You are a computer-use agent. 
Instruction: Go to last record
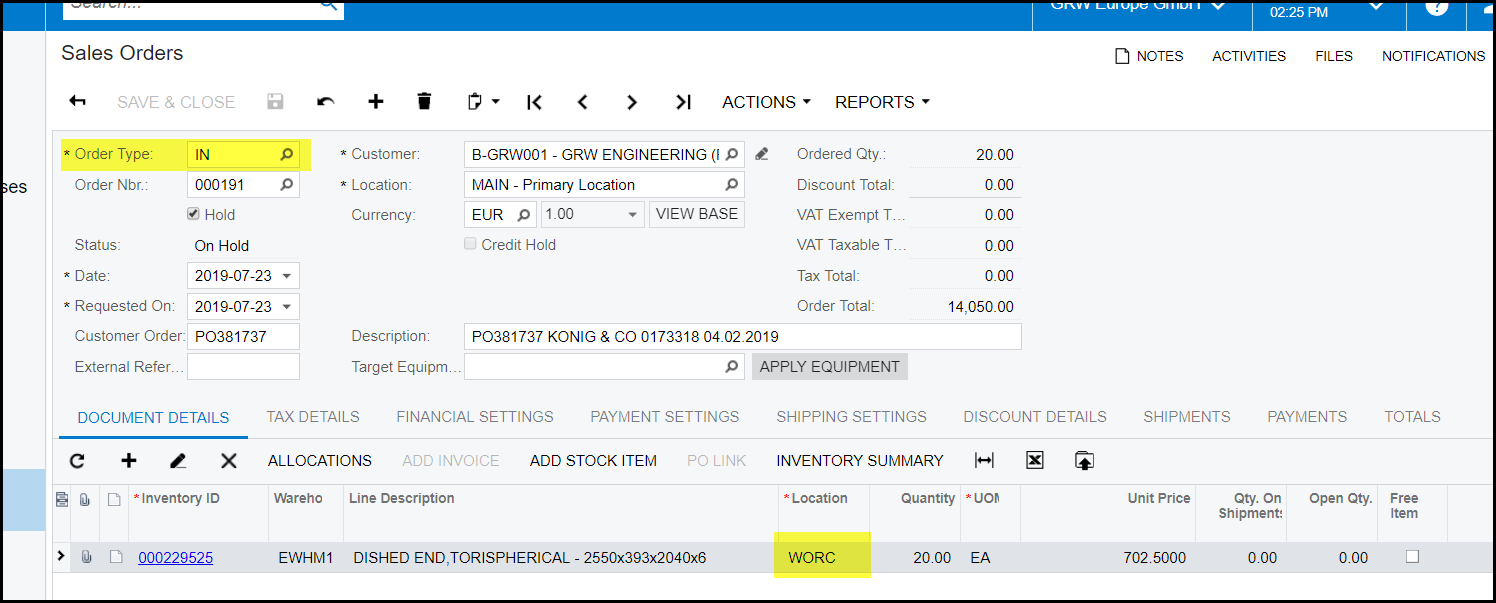pos(683,102)
